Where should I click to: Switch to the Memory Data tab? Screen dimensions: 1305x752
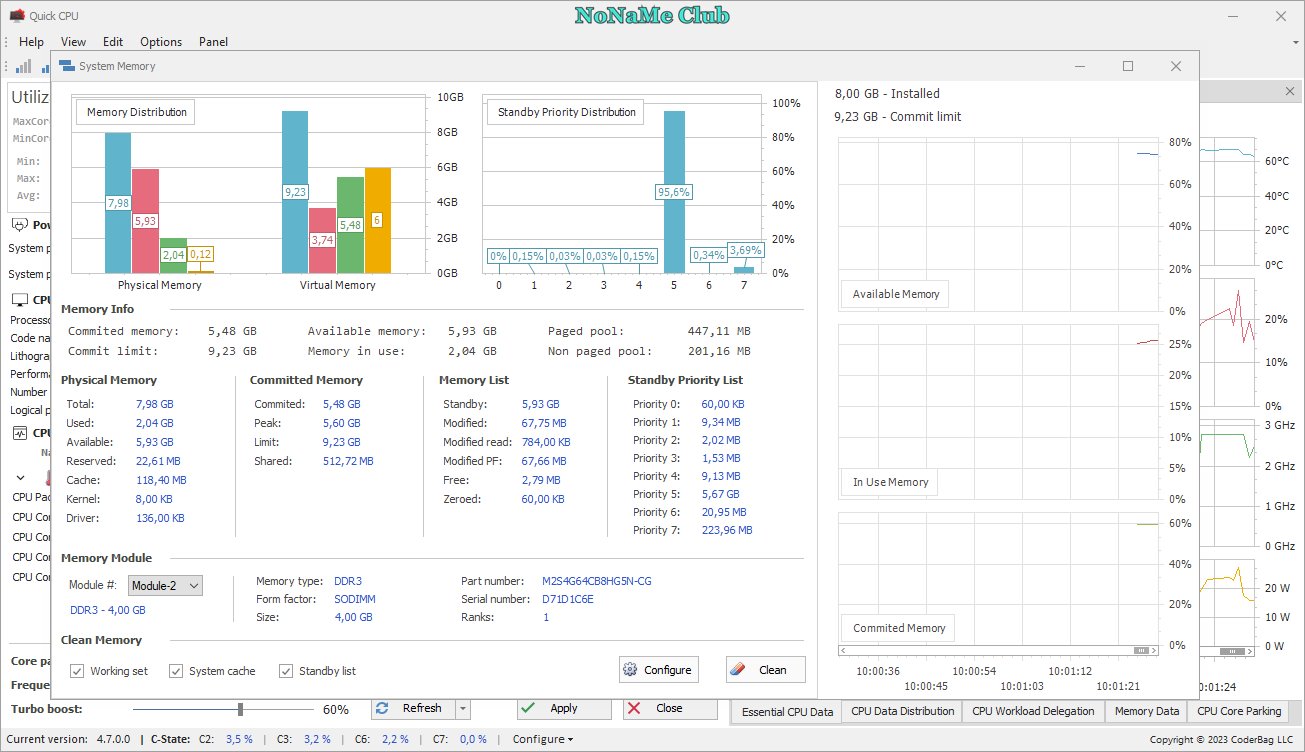[1147, 711]
